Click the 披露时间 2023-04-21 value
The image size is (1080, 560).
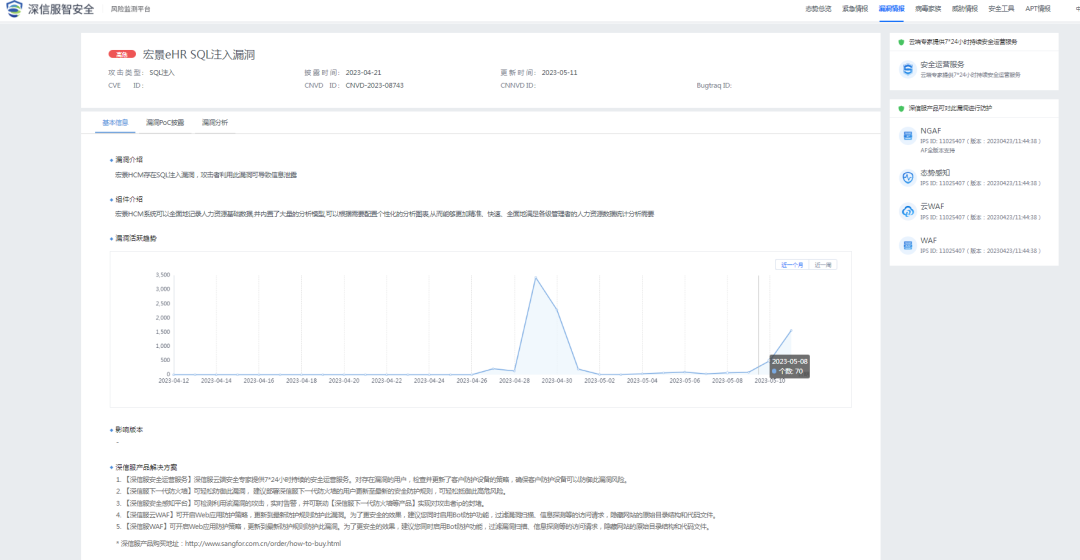(x=363, y=72)
